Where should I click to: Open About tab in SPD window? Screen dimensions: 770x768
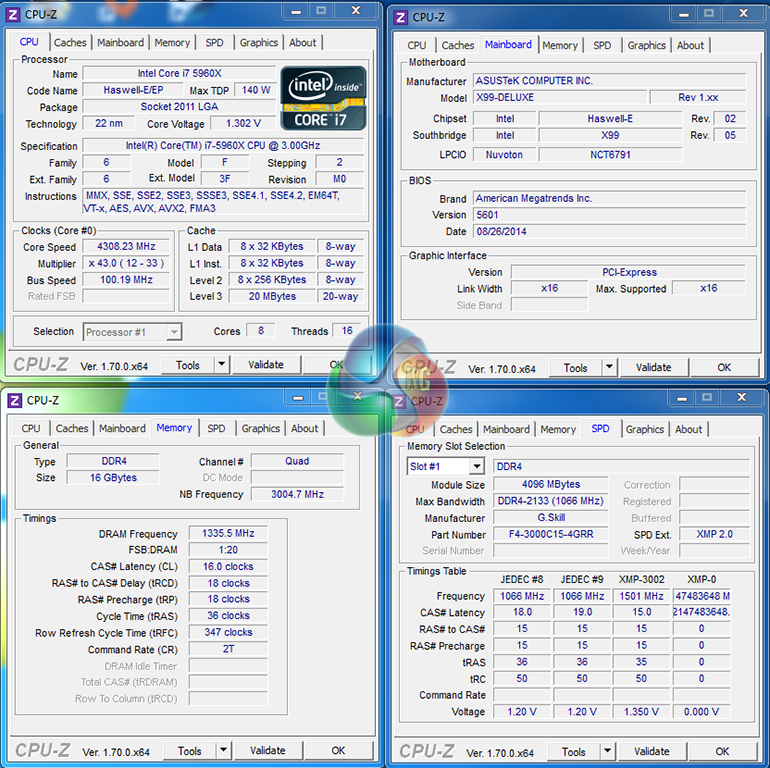coord(688,429)
